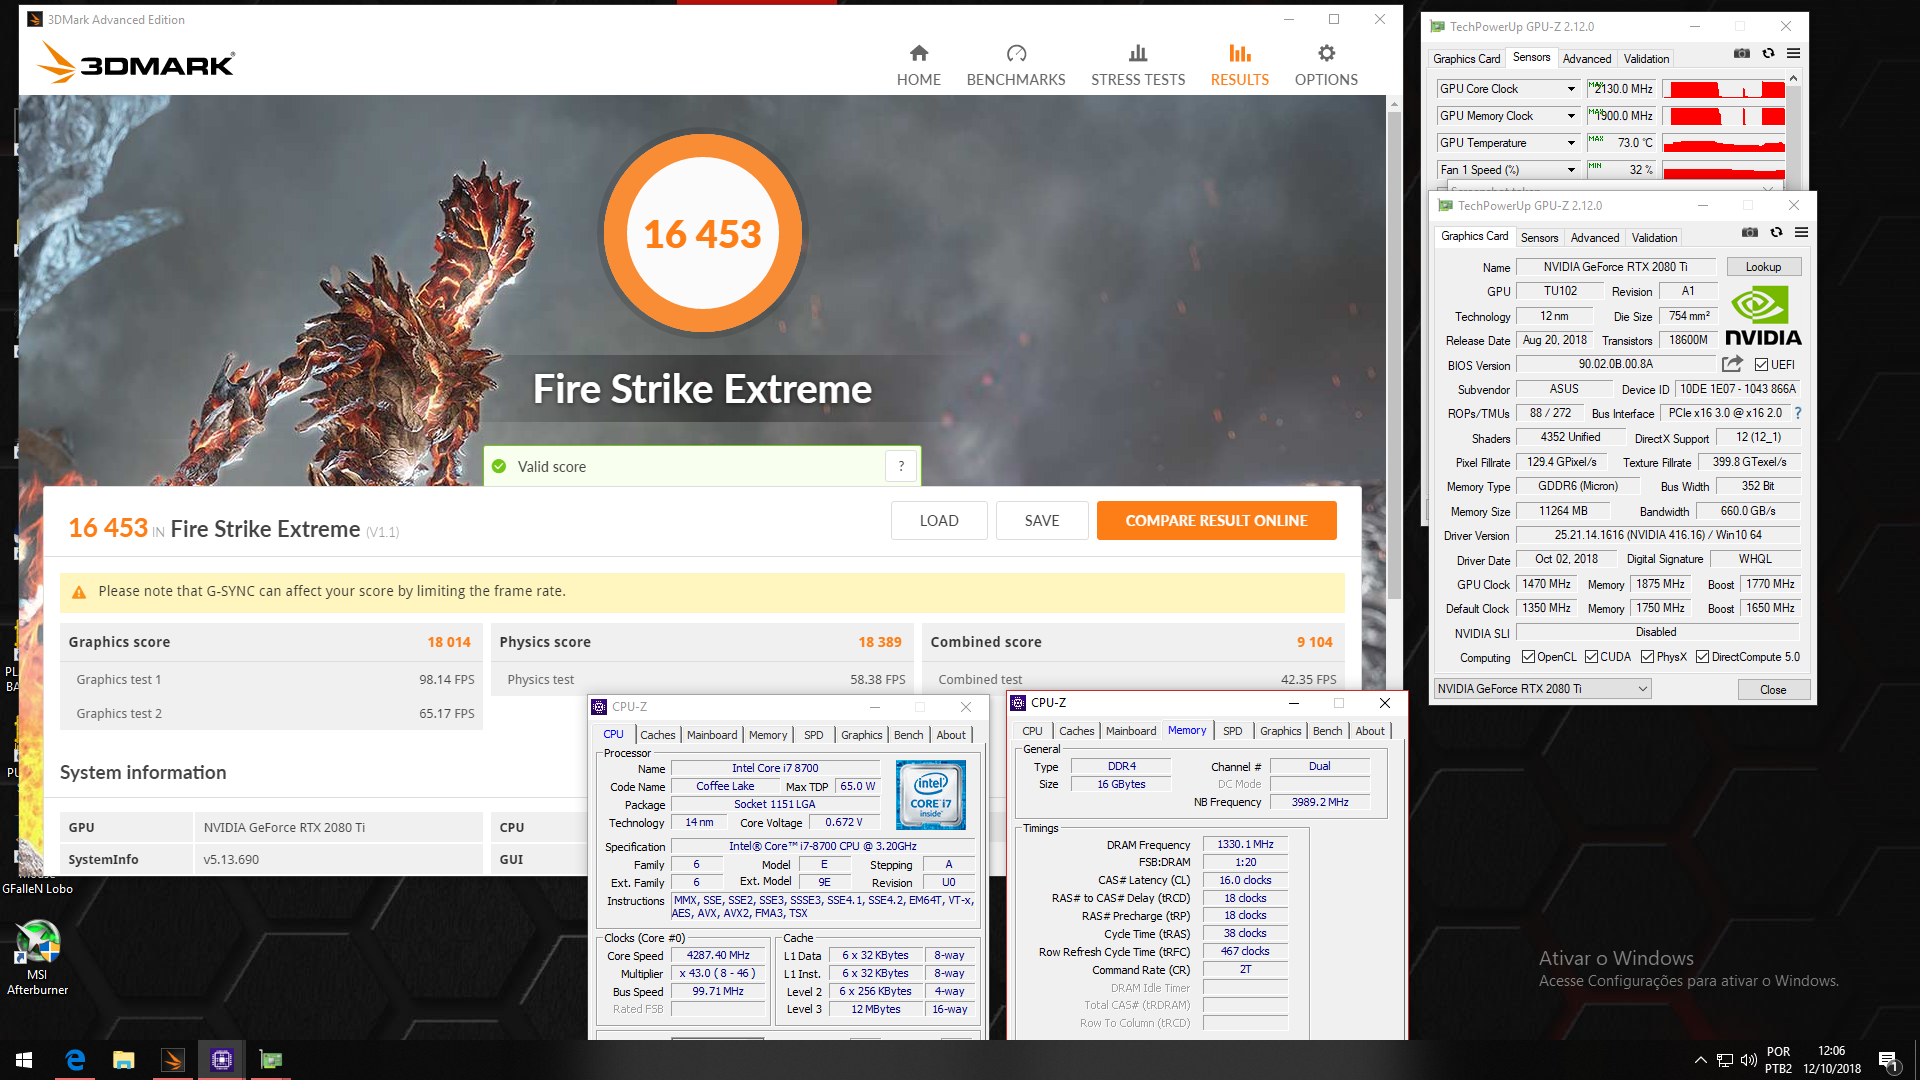Viewport: 1920px width, 1080px height.
Task: Click the taskbar clock showing 12:06
Action: click(x=1832, y=1060)
